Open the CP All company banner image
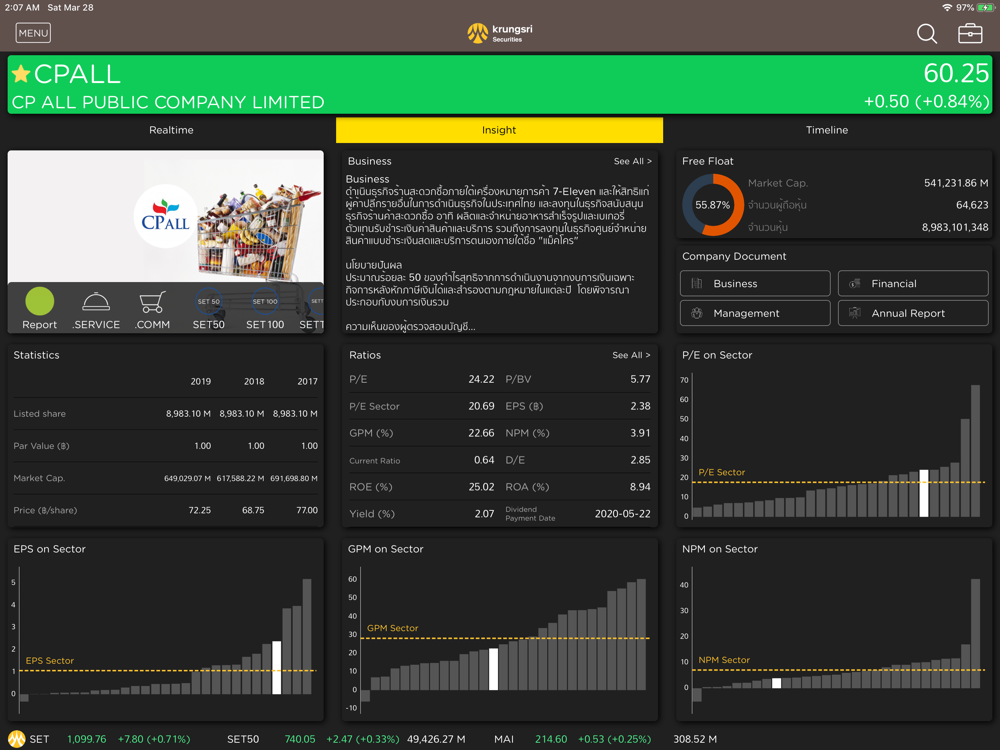This screenshot has width=1000, height=750. point(166,217)
